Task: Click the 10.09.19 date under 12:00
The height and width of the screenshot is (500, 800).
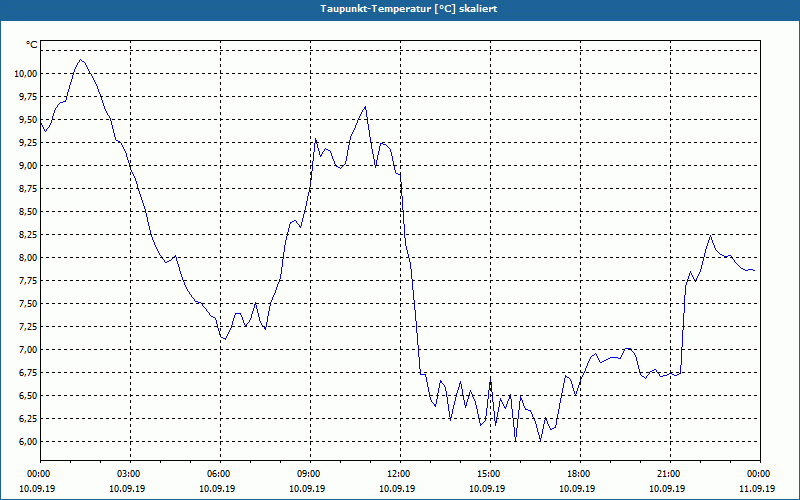Action: click(397, 488)
